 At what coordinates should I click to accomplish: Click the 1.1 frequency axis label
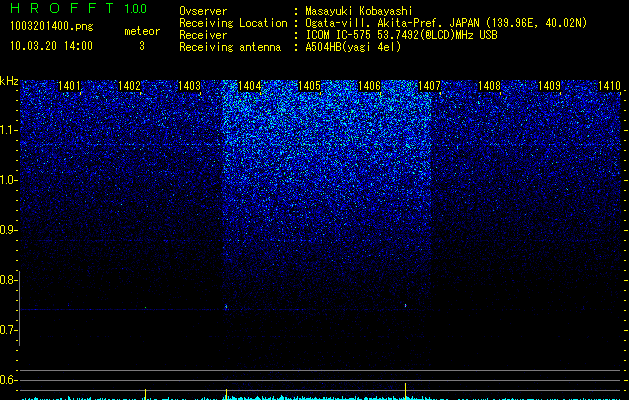click(x=8, y=130)
